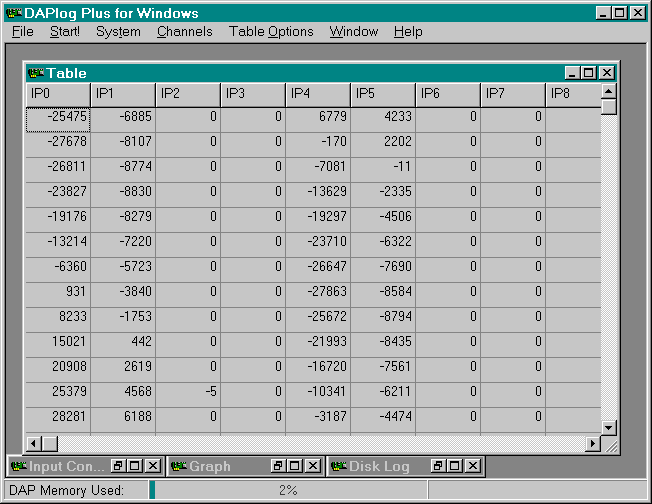Select the IP4 column header
The height and width of the screenshot is (504, 652).
point(318,94)
